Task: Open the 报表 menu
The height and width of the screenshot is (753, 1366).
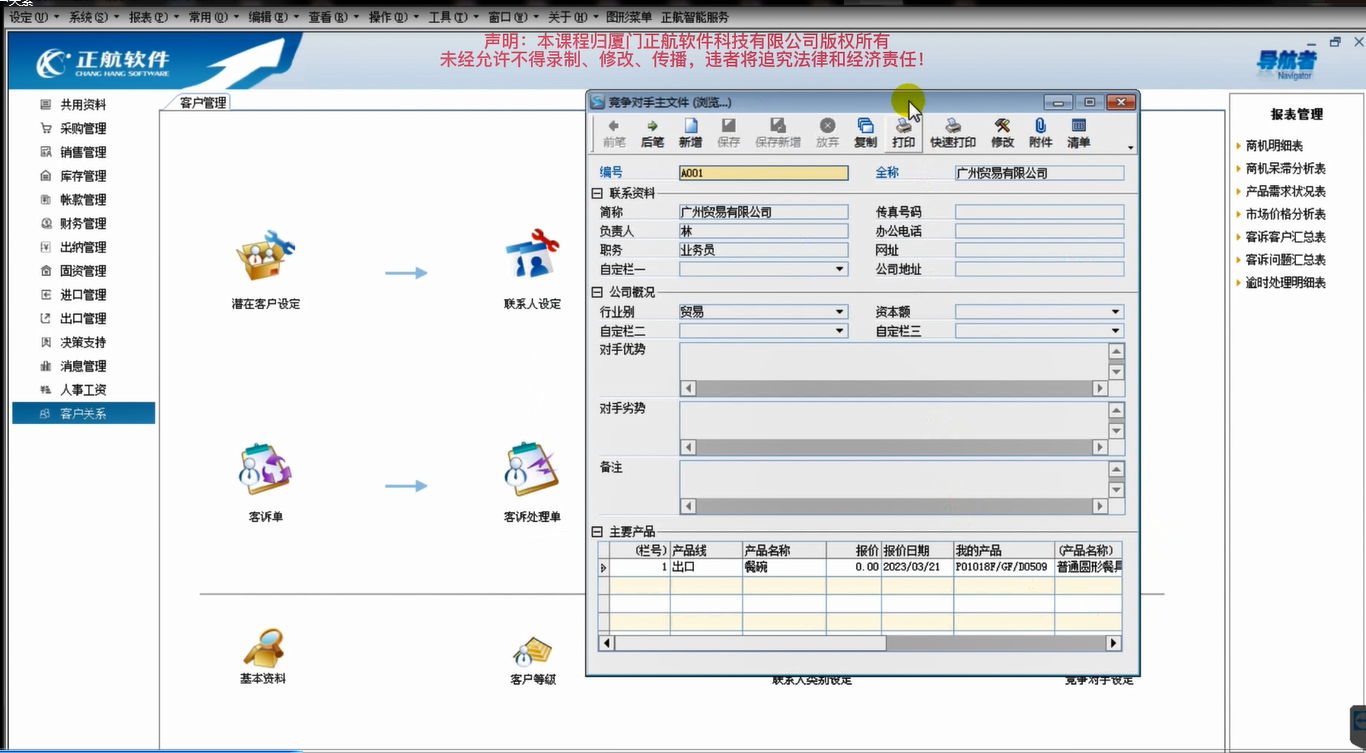Action: (154, 17)
